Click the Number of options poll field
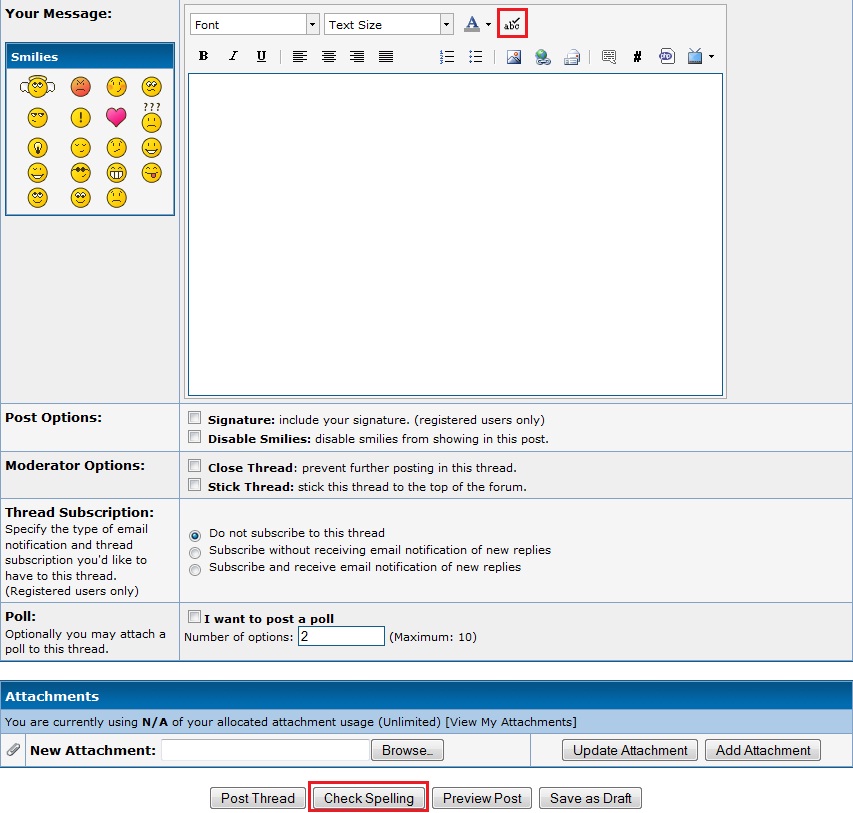This screenshot has height=813, width=853. point(341,636)
